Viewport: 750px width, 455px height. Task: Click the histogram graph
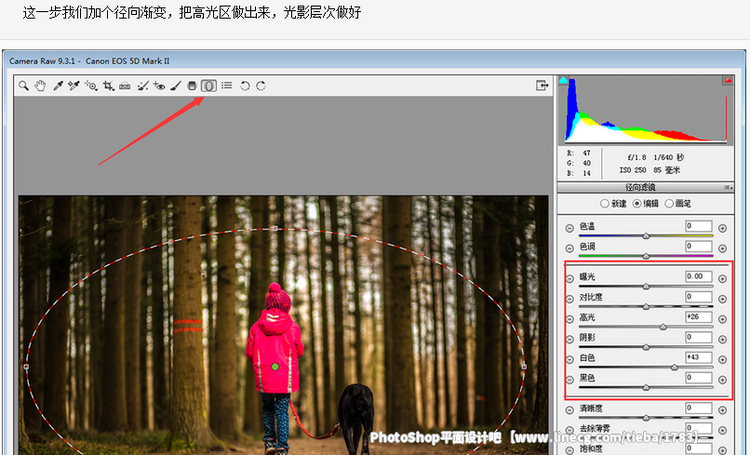pyautogui.click(x=646, y=110)
